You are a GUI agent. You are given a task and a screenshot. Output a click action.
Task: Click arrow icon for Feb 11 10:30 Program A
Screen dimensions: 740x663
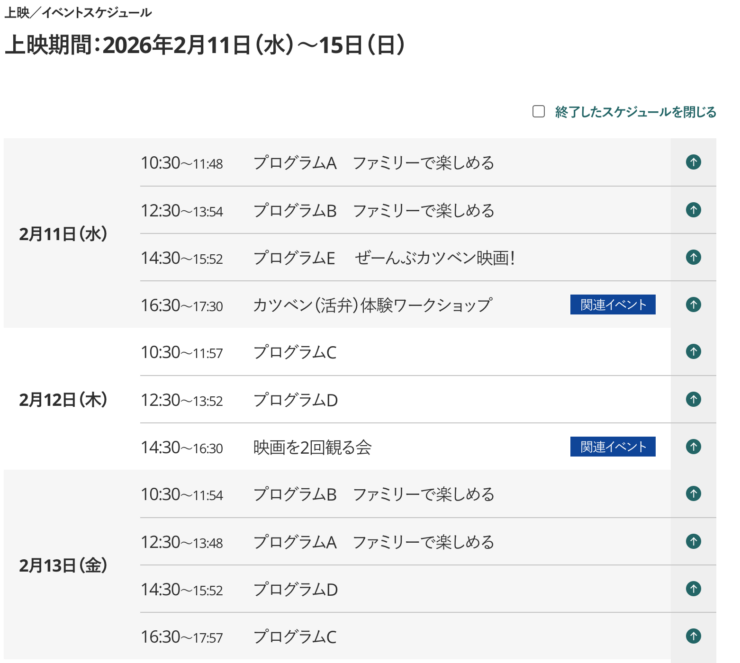[x=693, y=162]
